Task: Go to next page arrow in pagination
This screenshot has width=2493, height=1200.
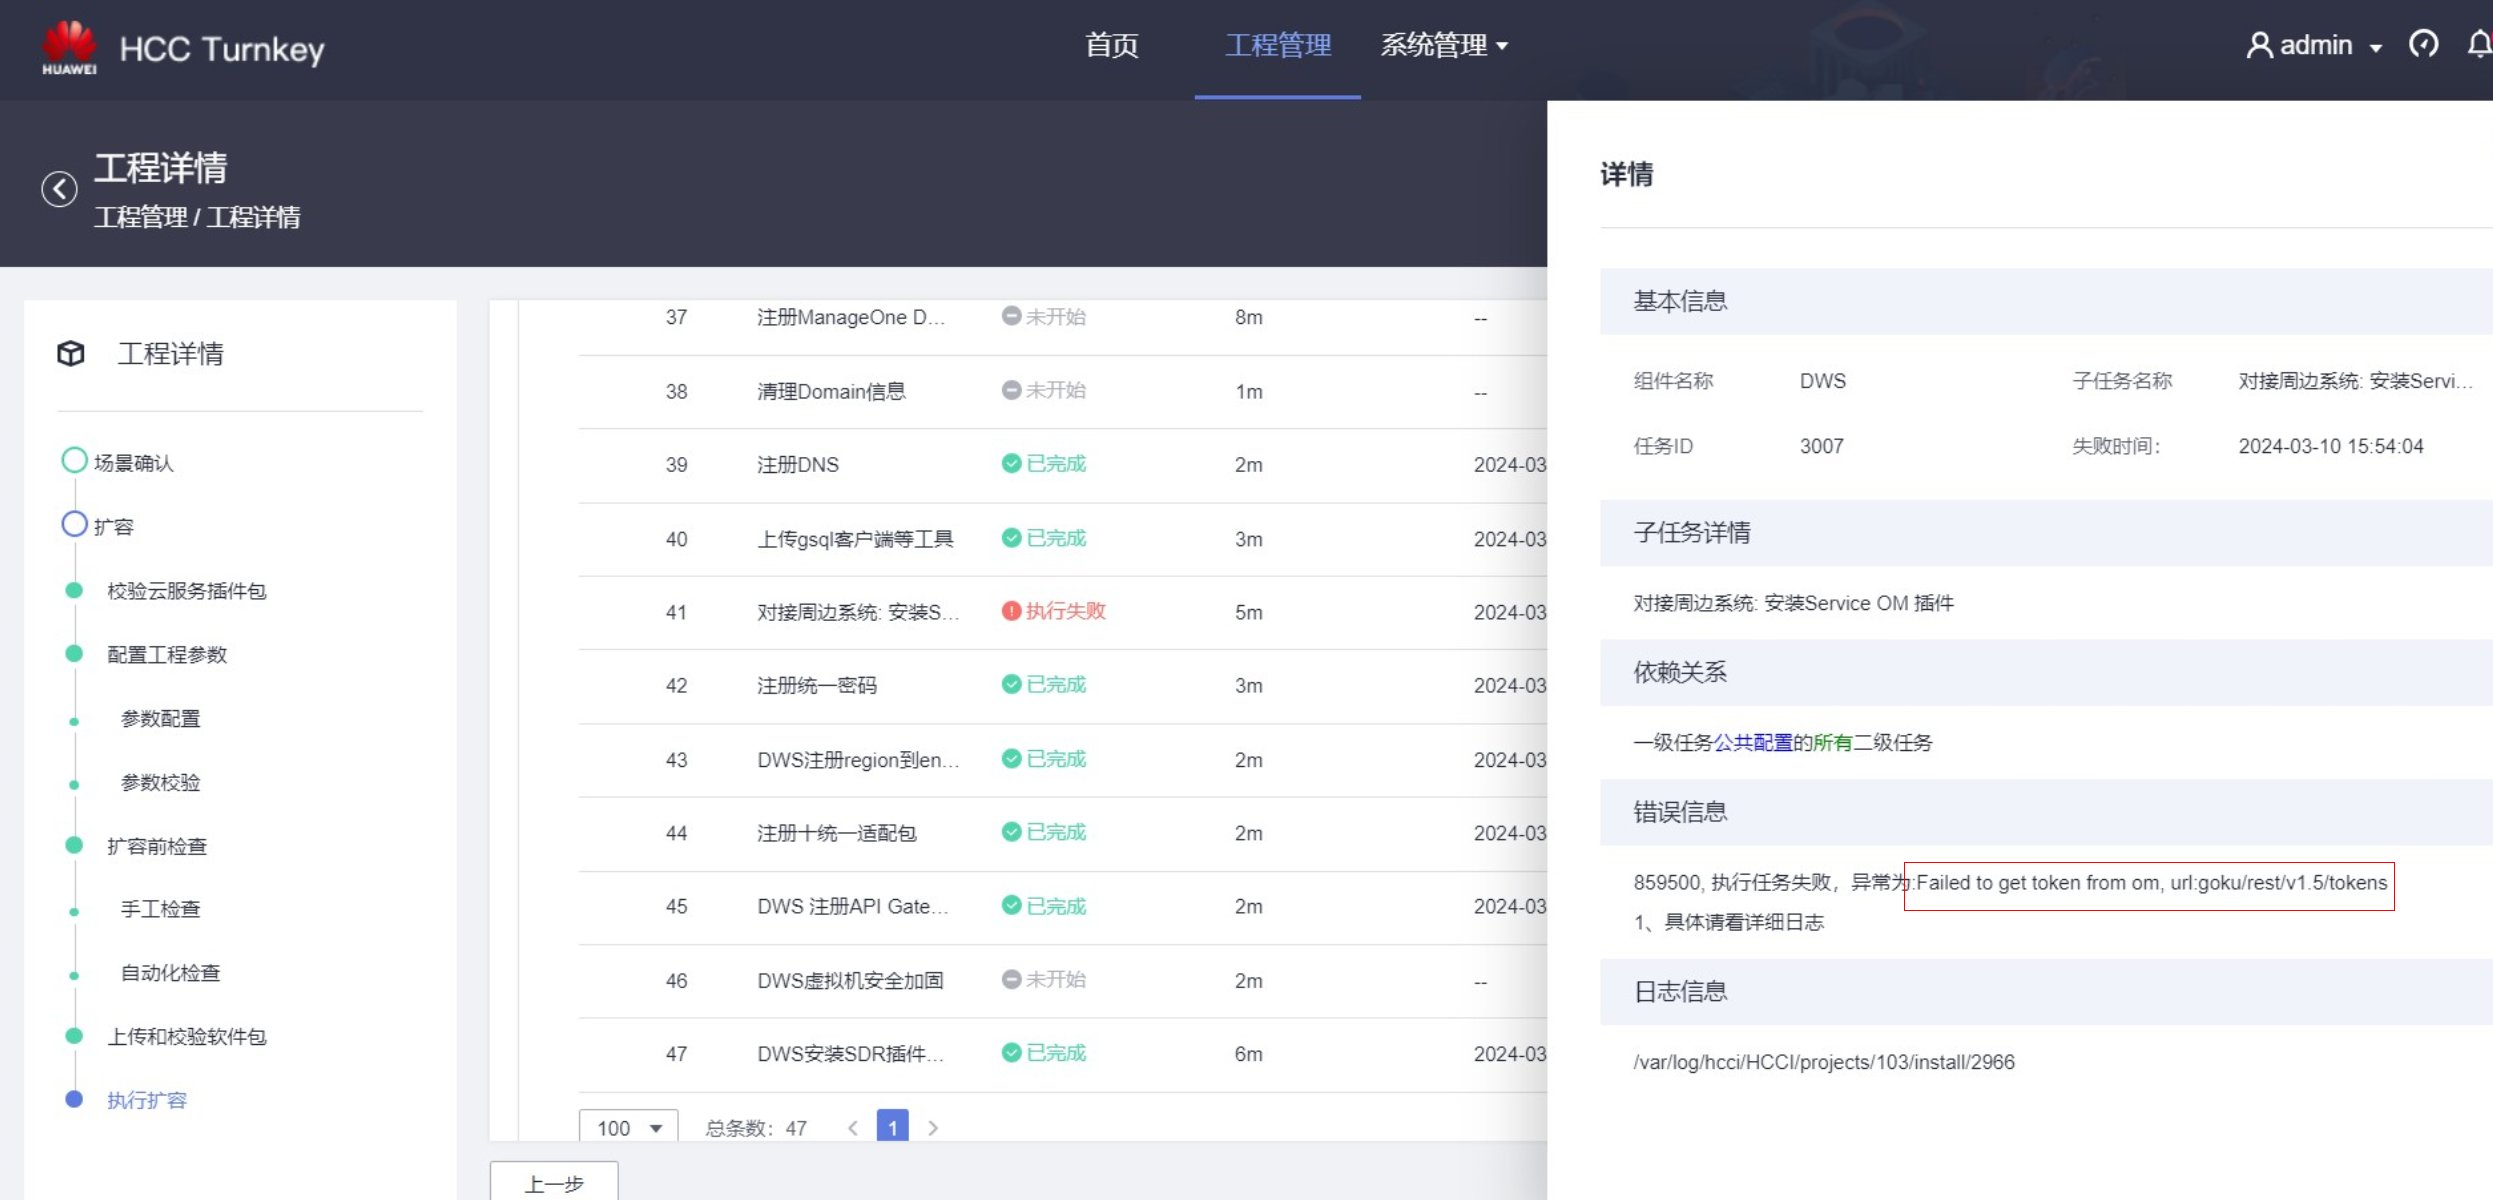Action: coord(933,1127)
